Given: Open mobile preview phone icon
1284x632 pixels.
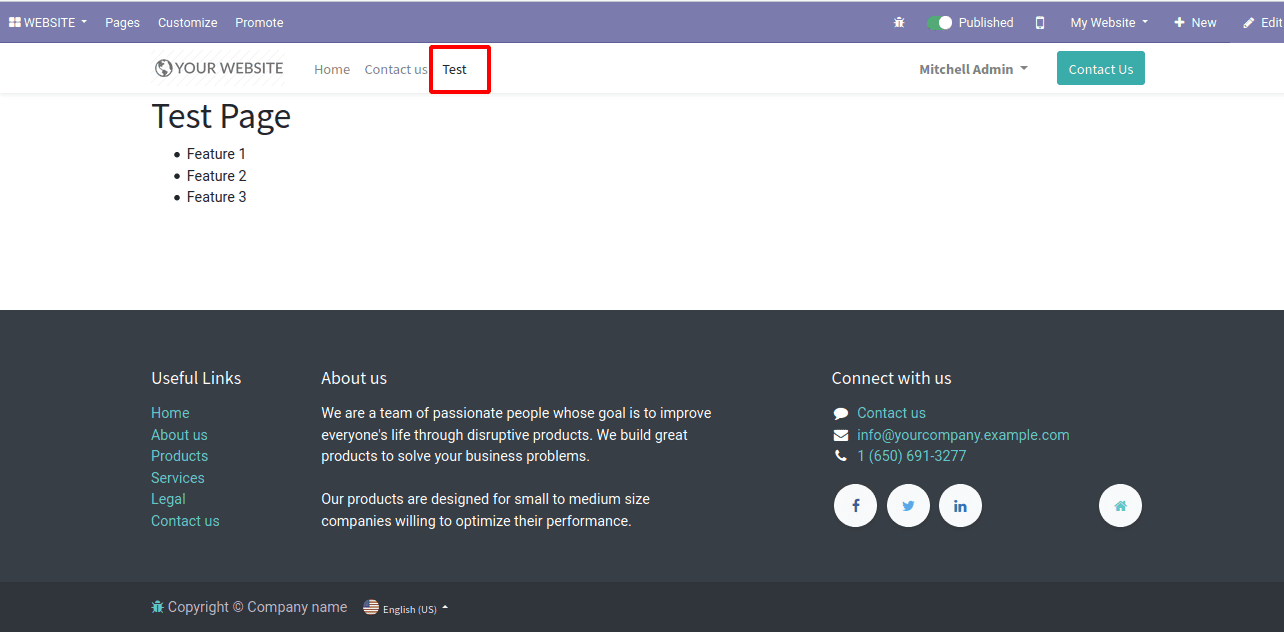Looking at the screenshot, I should [x=1040, y=22].
